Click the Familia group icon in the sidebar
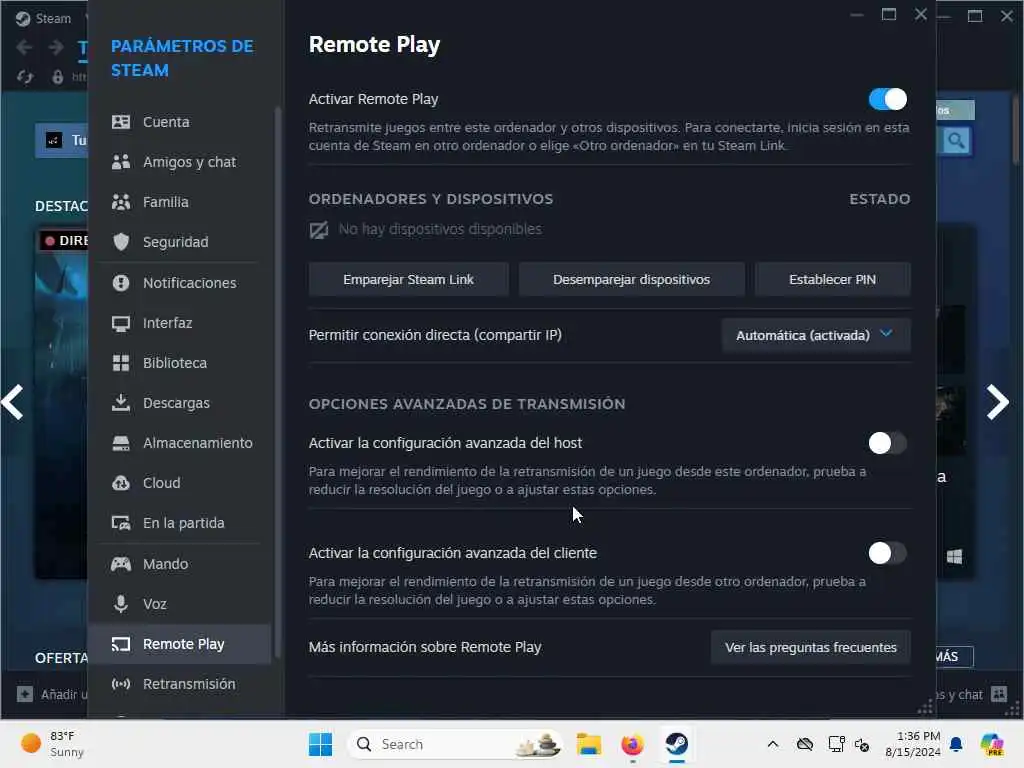This screenshot has height=768, width=1024. click(121, 202)
